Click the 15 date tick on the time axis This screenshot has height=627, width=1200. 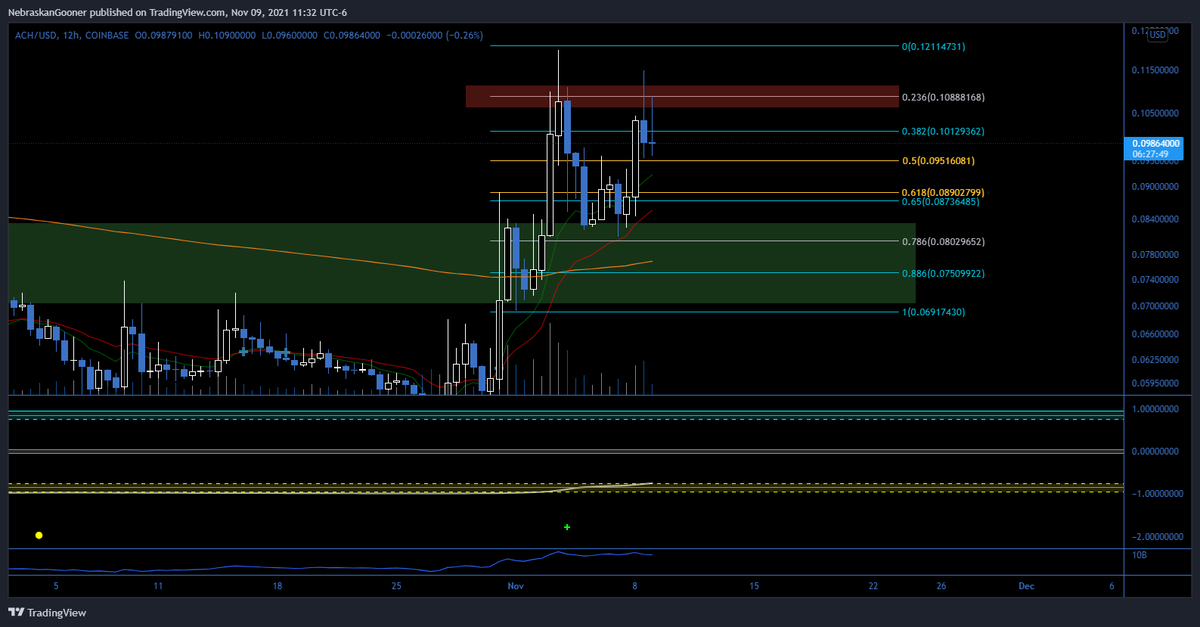pos(754,585)
